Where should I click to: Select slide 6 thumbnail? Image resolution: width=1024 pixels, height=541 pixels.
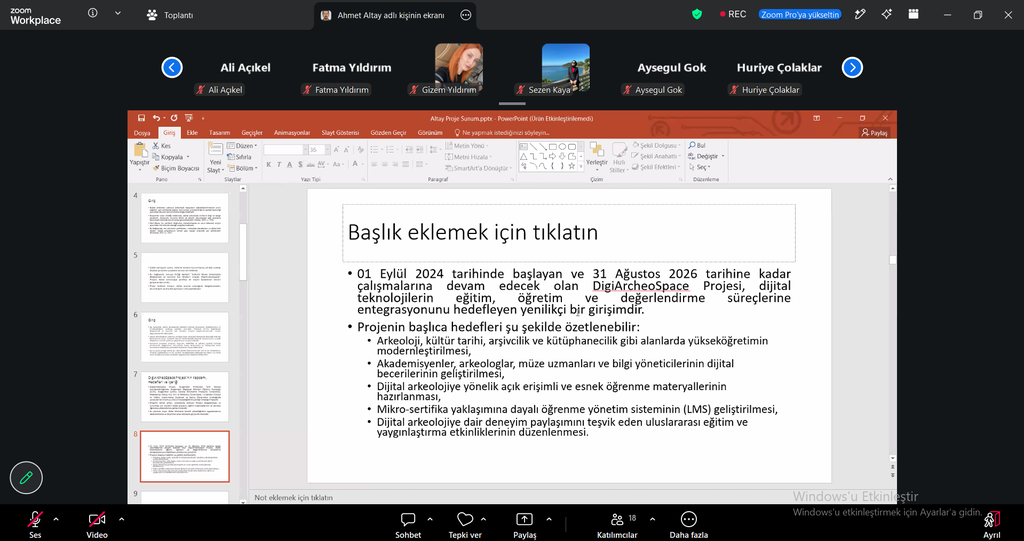coord(185,337)
